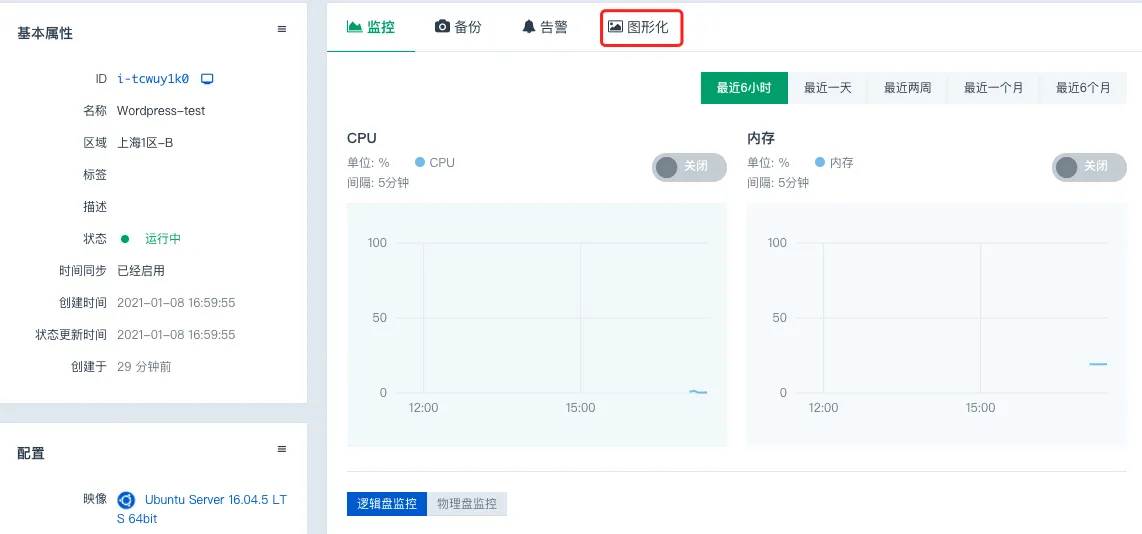Select the 最近6小时 time range

[x=744, y=88]
